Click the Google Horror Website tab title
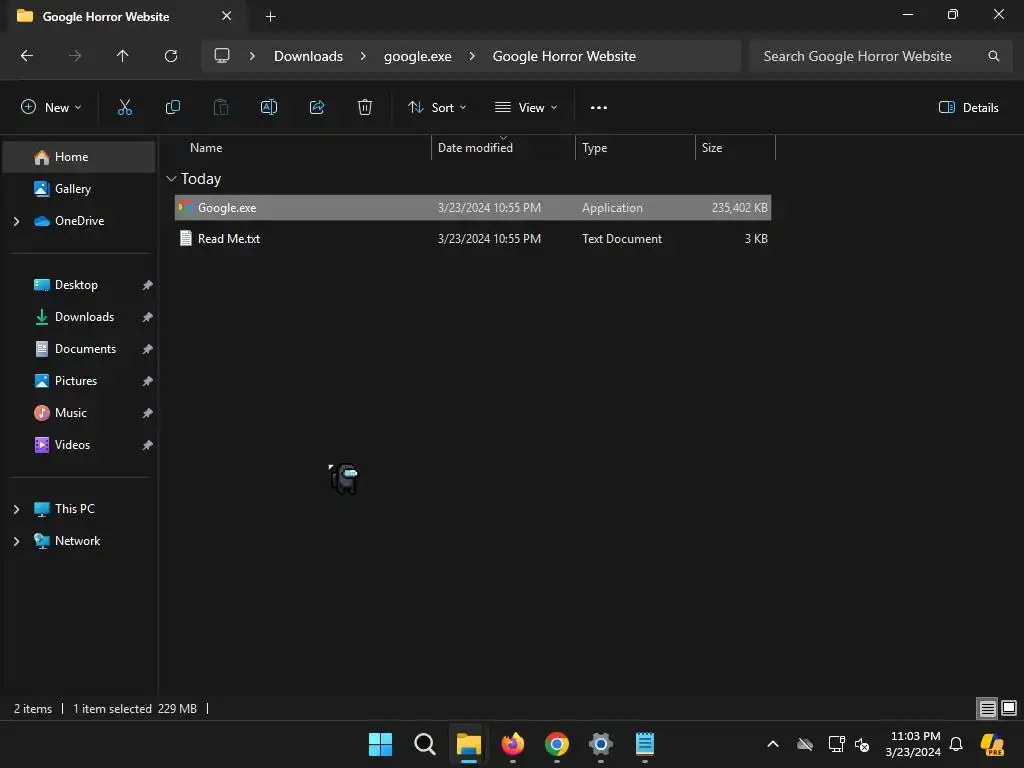The width and height of the screenshot is (1024, 768). [106, 17]
